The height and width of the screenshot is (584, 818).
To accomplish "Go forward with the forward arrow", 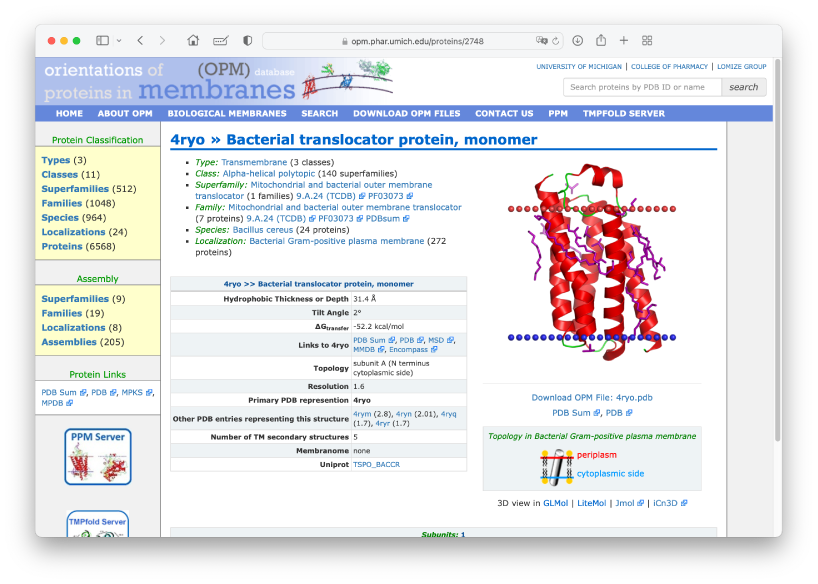I will 162,41.
